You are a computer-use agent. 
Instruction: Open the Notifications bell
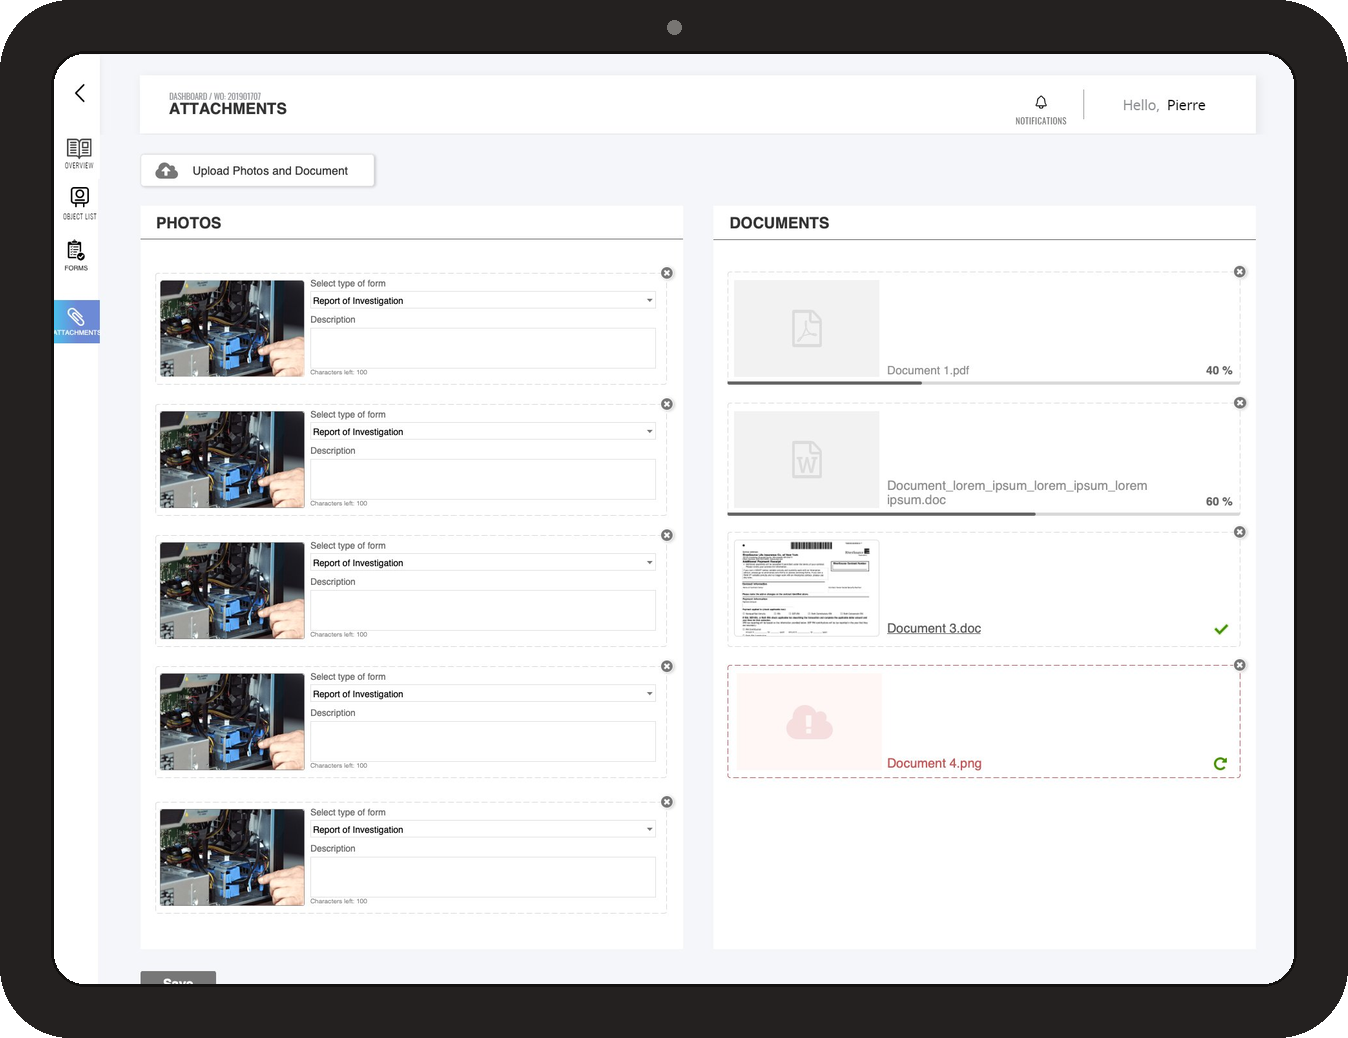tap(1041, 109)
